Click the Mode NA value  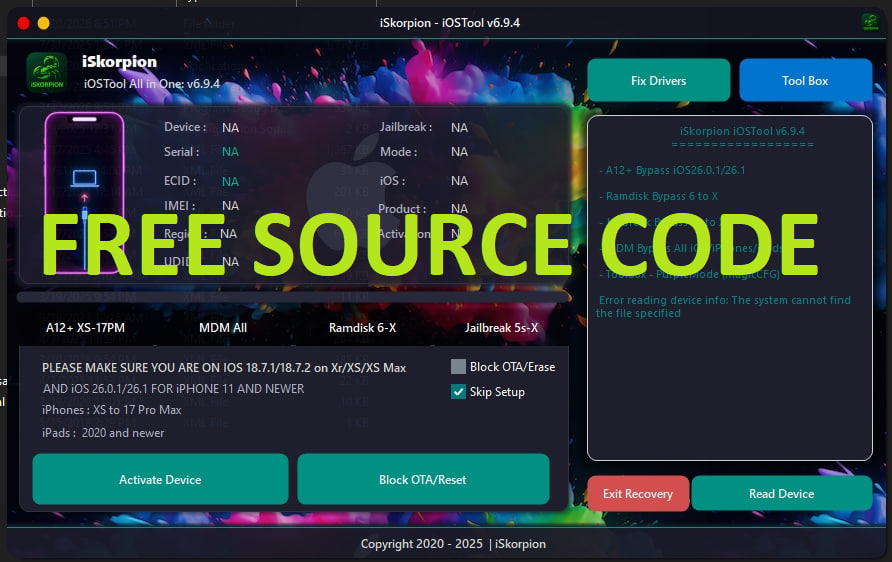(x=460, y=152)
